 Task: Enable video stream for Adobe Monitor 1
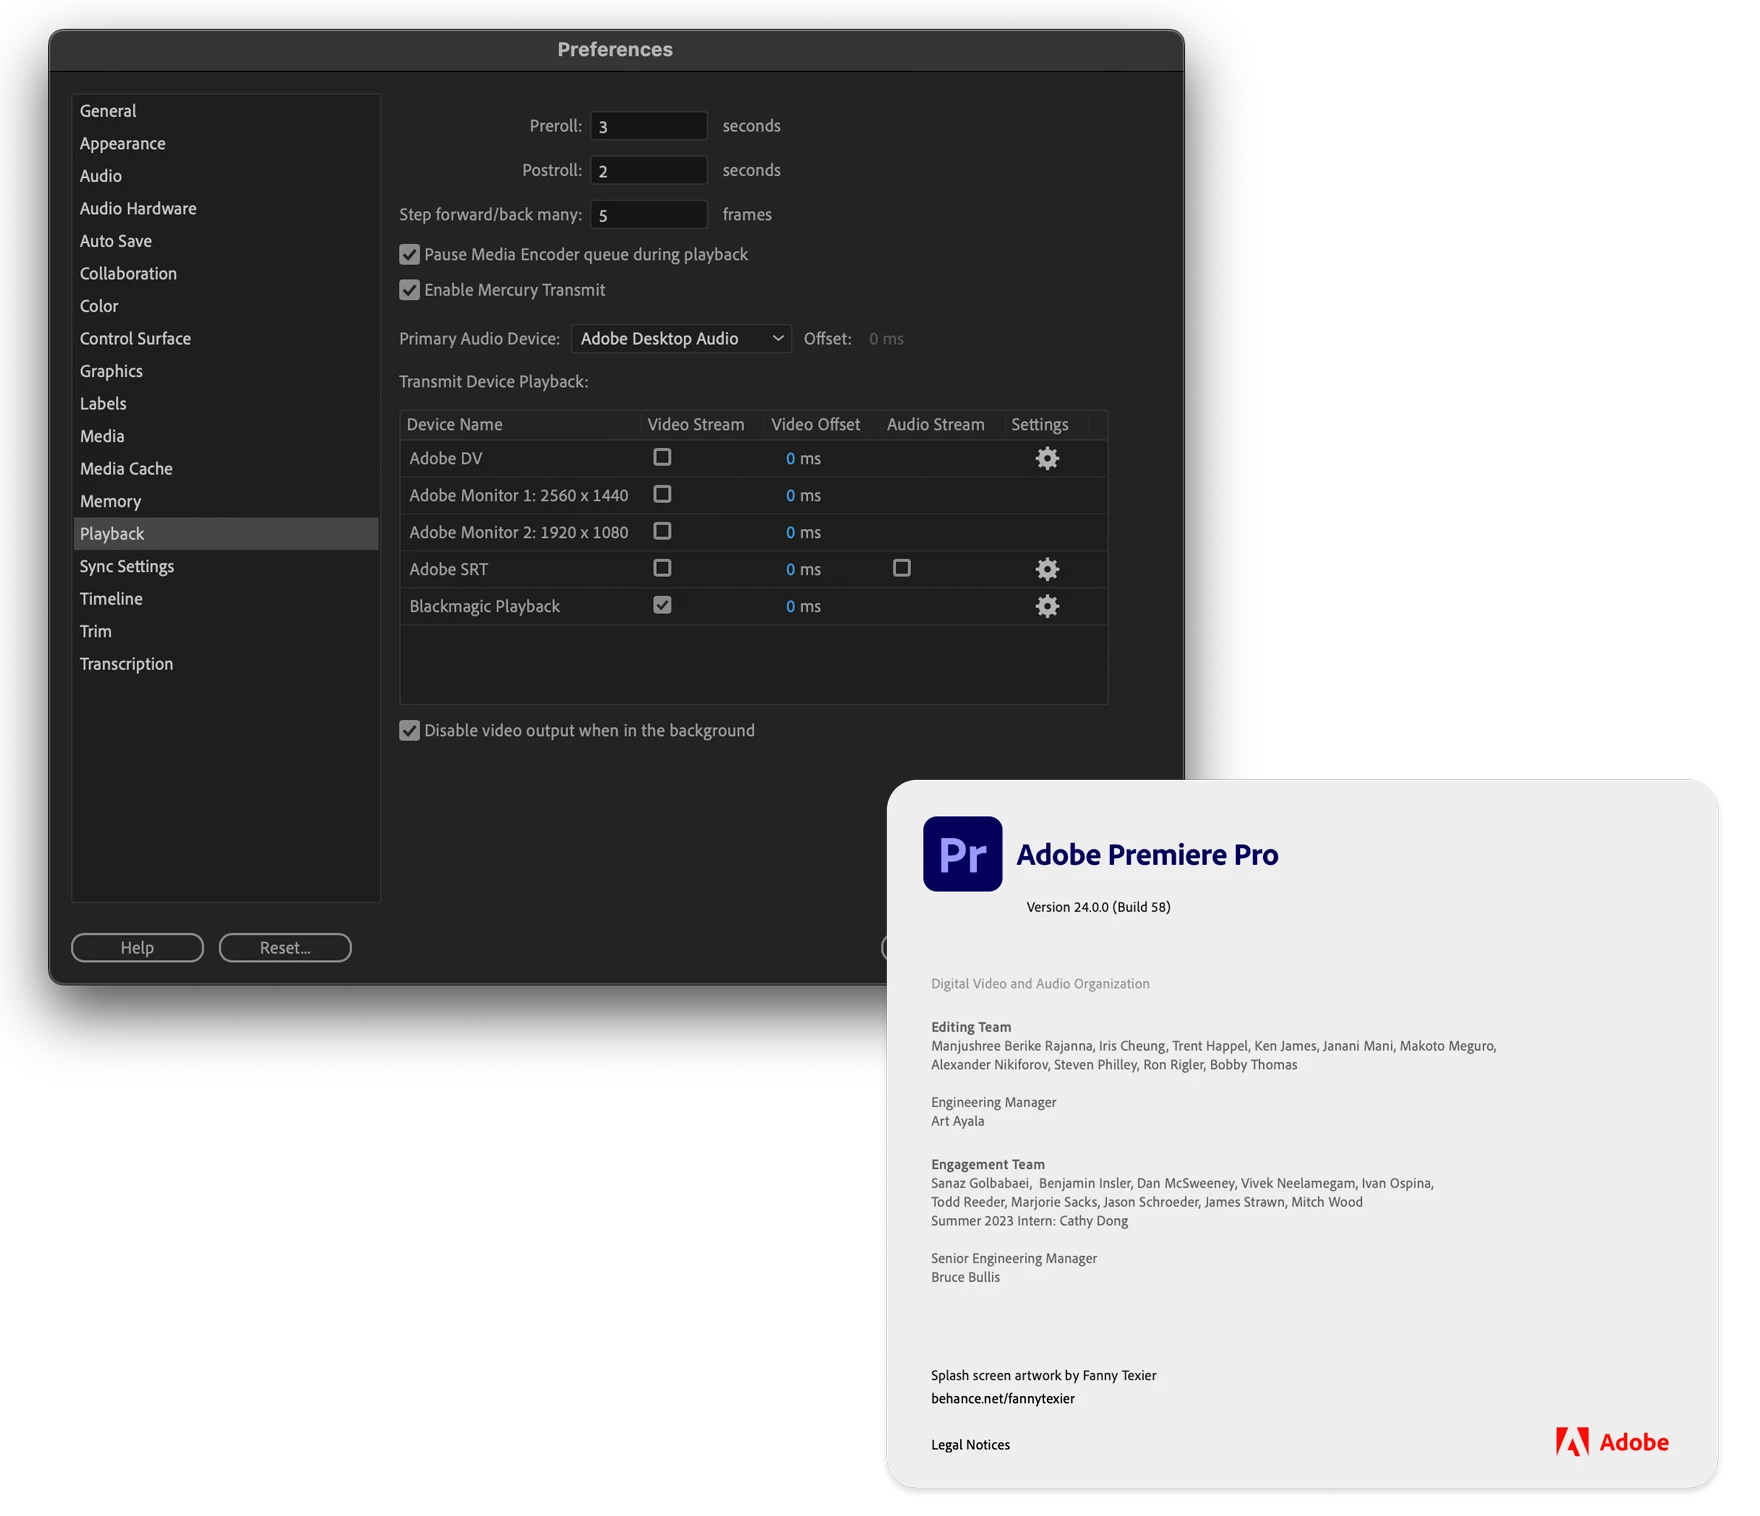[x=662, y=494]
